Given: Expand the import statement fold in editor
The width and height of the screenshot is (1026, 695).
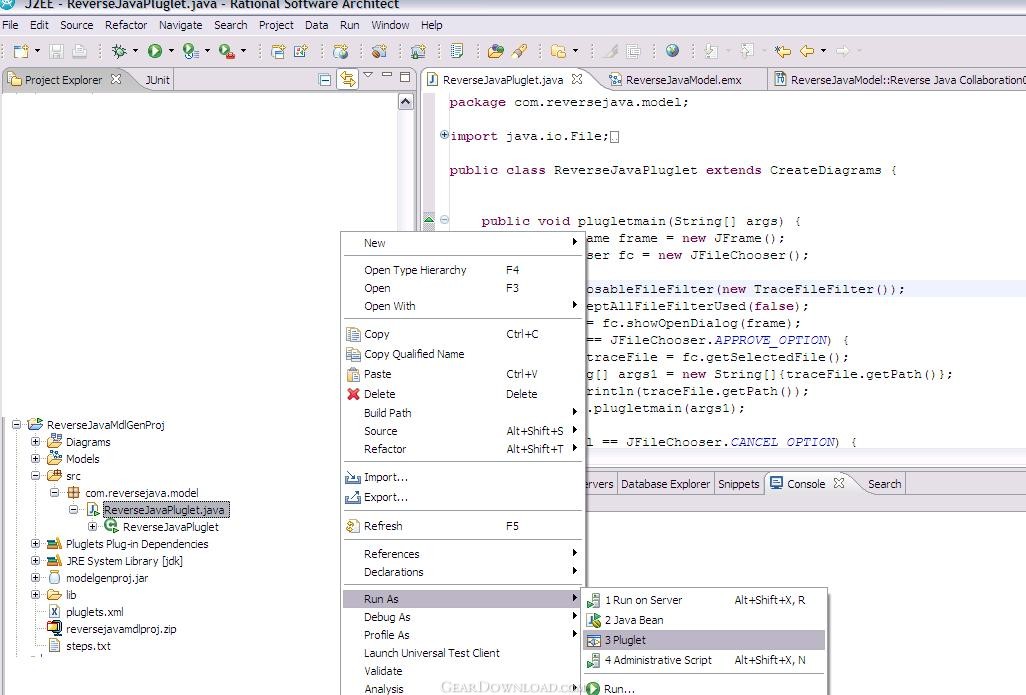Looking at the screenshot, I should [444, 135].
